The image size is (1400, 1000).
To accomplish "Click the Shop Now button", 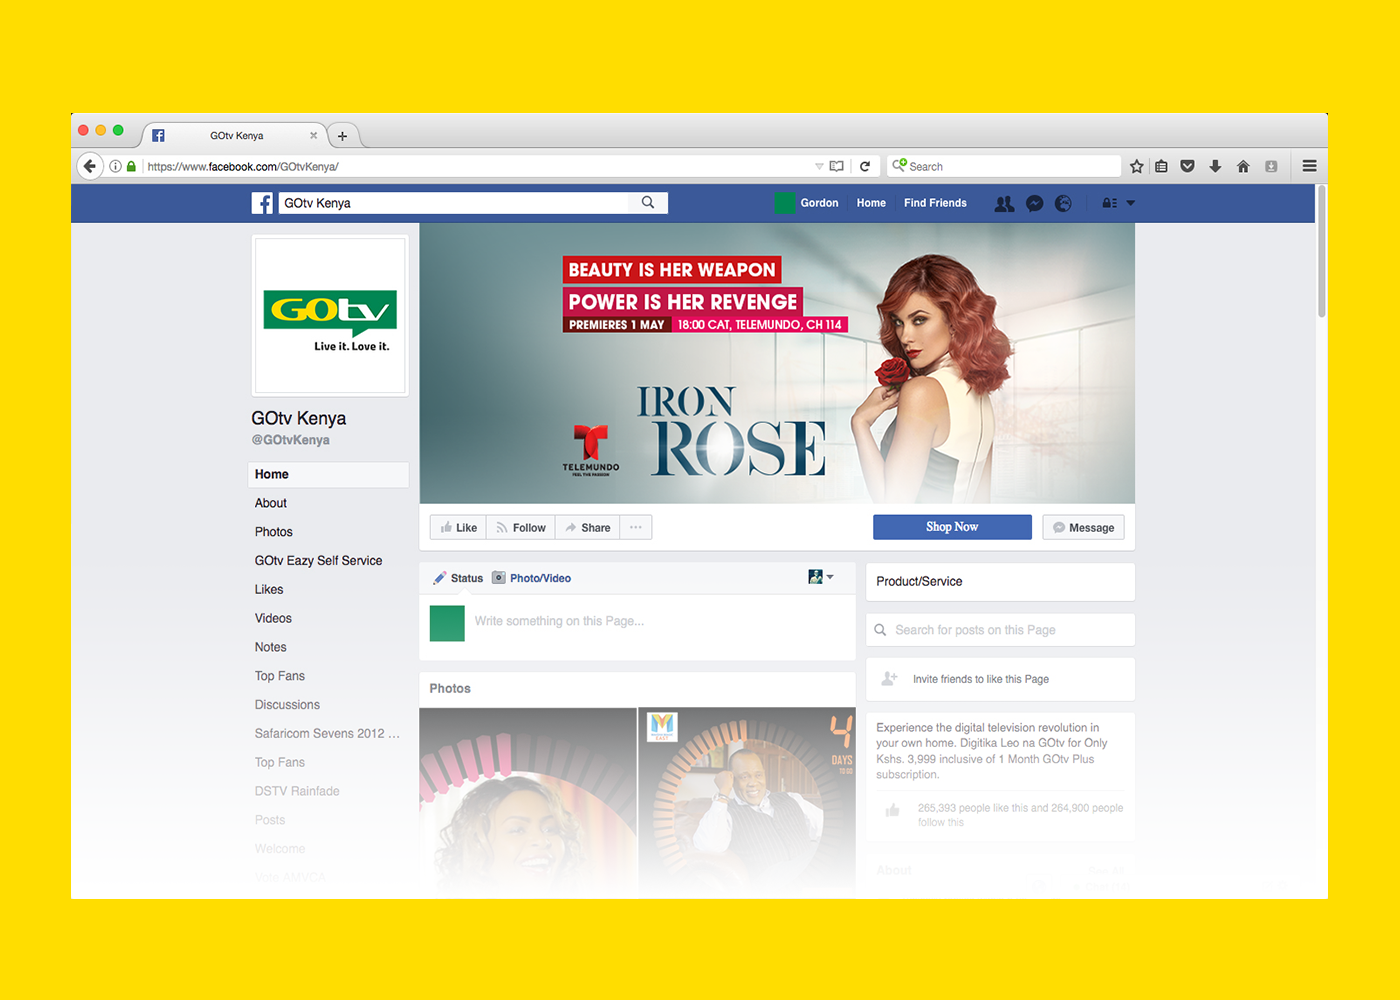I will [x=952, y=527].
